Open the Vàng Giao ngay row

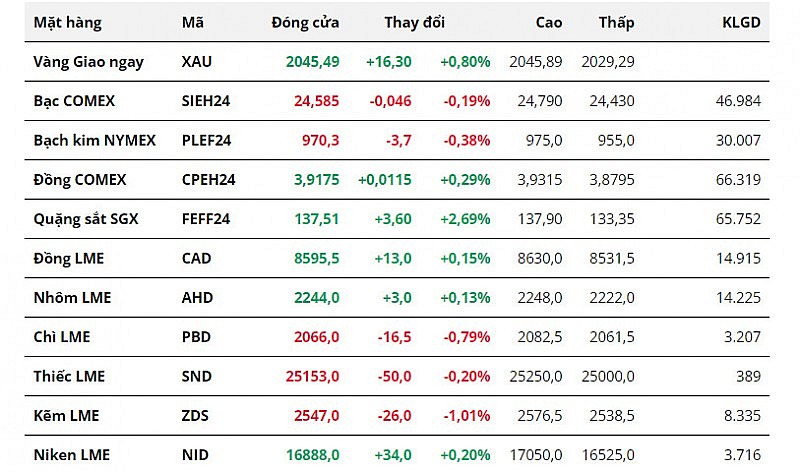click(x=88, y=62)
